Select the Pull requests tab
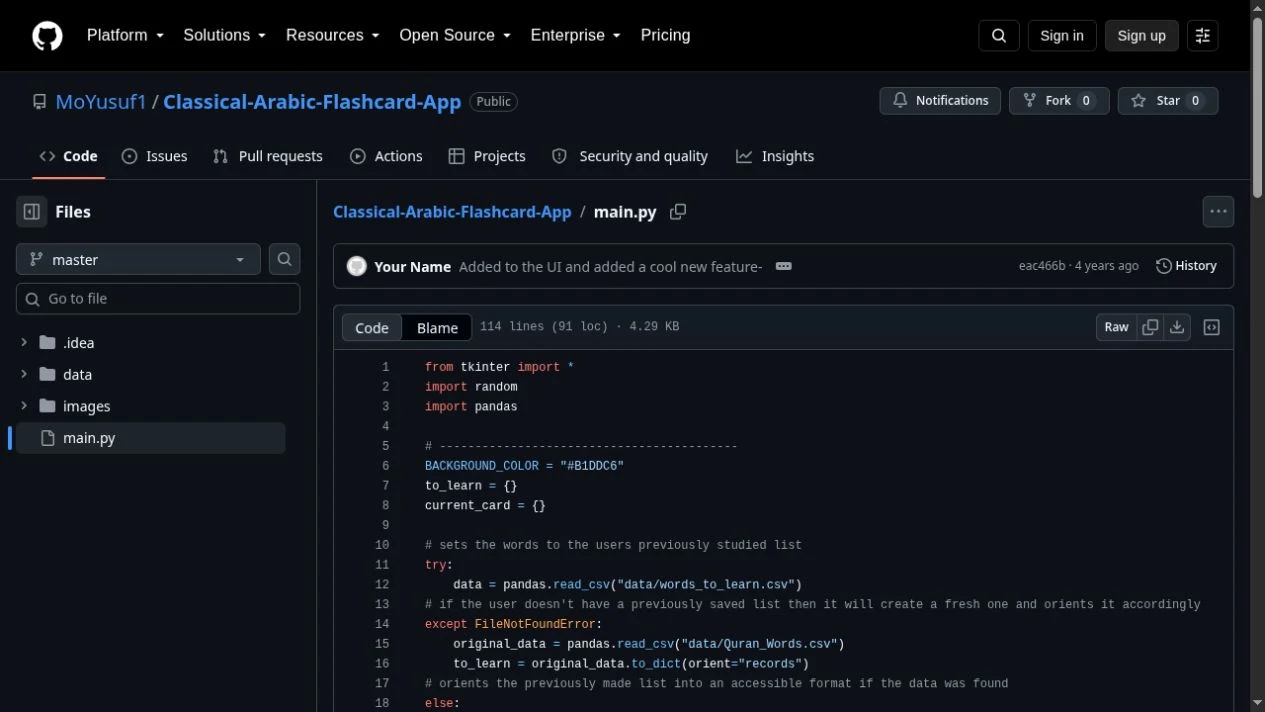The image size is (1265, 712). (267, 156)
